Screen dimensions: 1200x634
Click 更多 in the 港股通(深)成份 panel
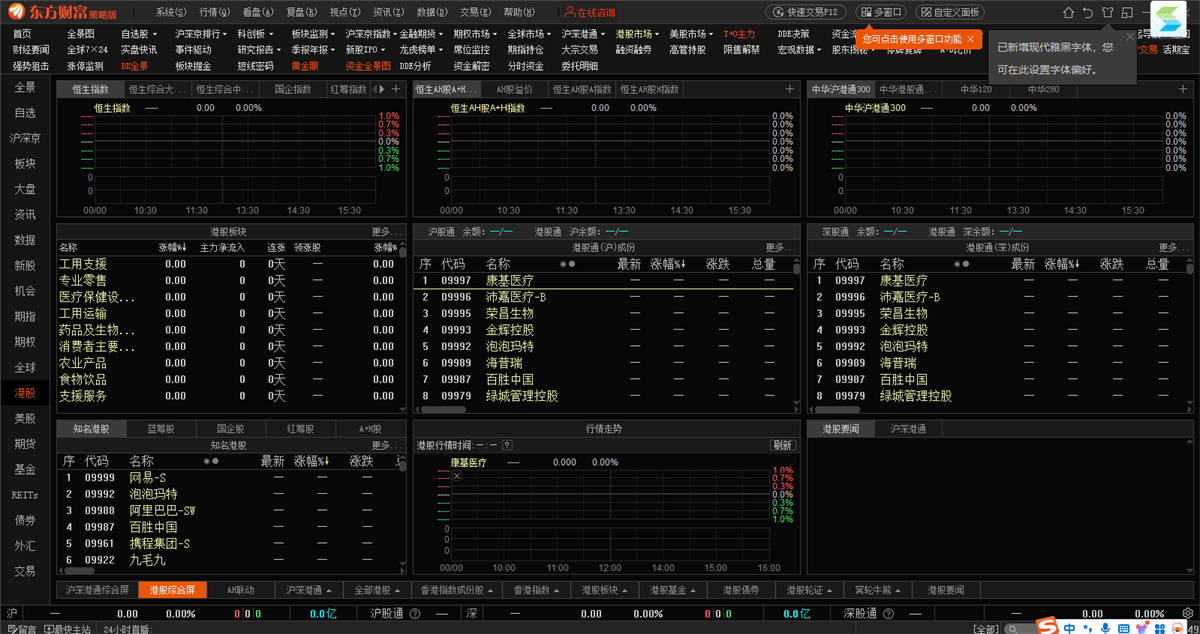coord(1173,247)
